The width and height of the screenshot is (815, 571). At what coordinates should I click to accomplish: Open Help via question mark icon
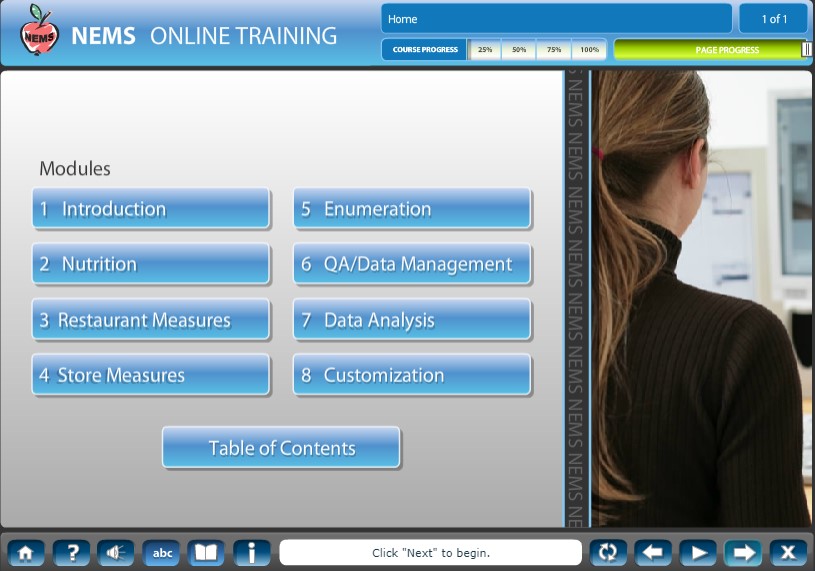click(x=72, y=552)
